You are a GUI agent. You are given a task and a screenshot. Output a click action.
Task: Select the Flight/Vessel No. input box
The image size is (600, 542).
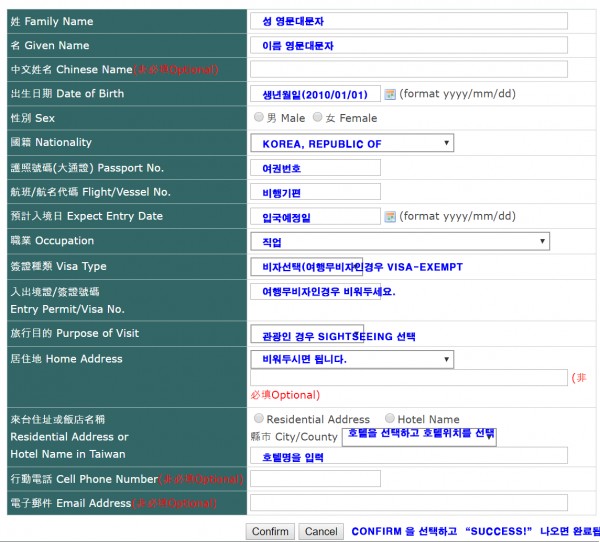tap(315, 192)
